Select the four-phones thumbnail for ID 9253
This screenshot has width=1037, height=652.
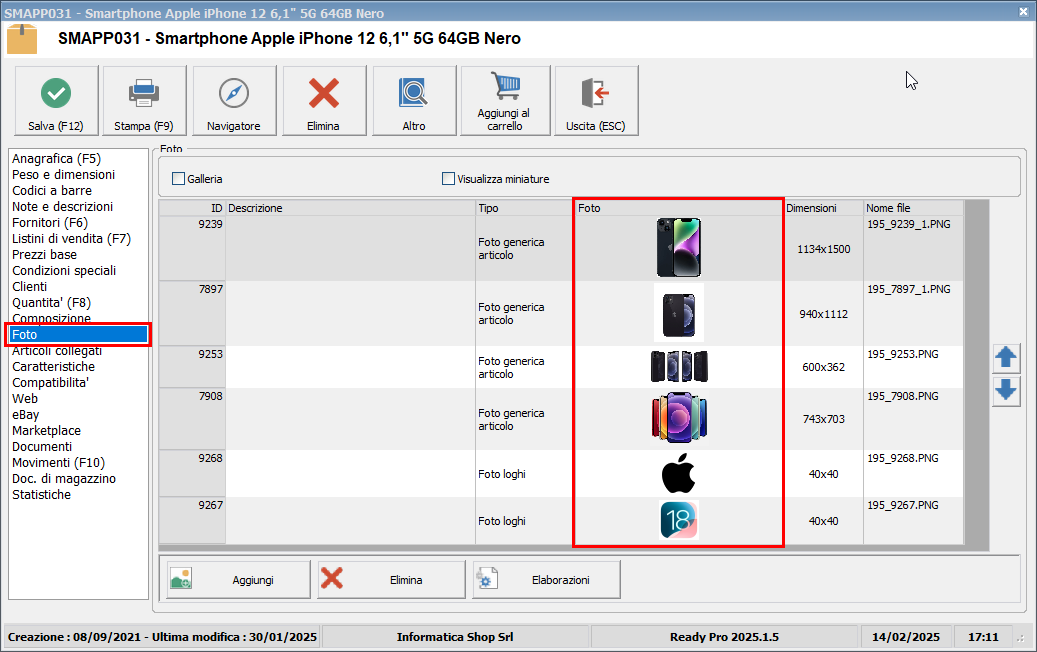[679, 367]
